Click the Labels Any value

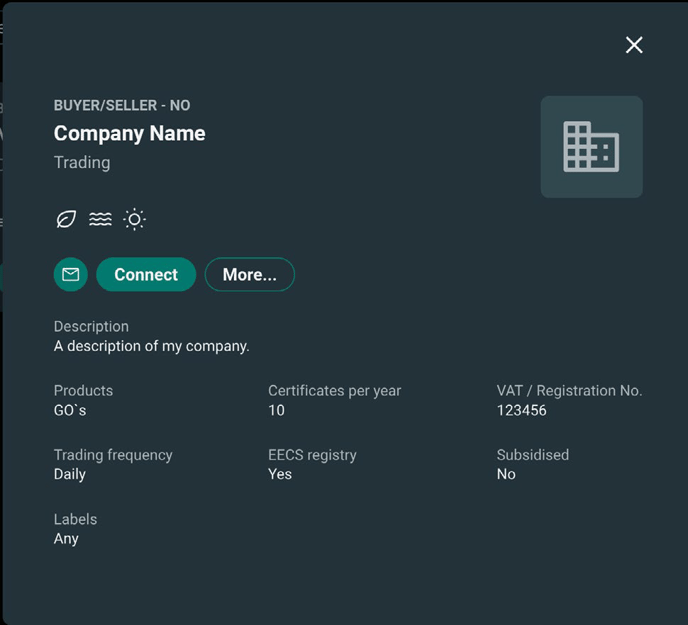tap(66, 539)
